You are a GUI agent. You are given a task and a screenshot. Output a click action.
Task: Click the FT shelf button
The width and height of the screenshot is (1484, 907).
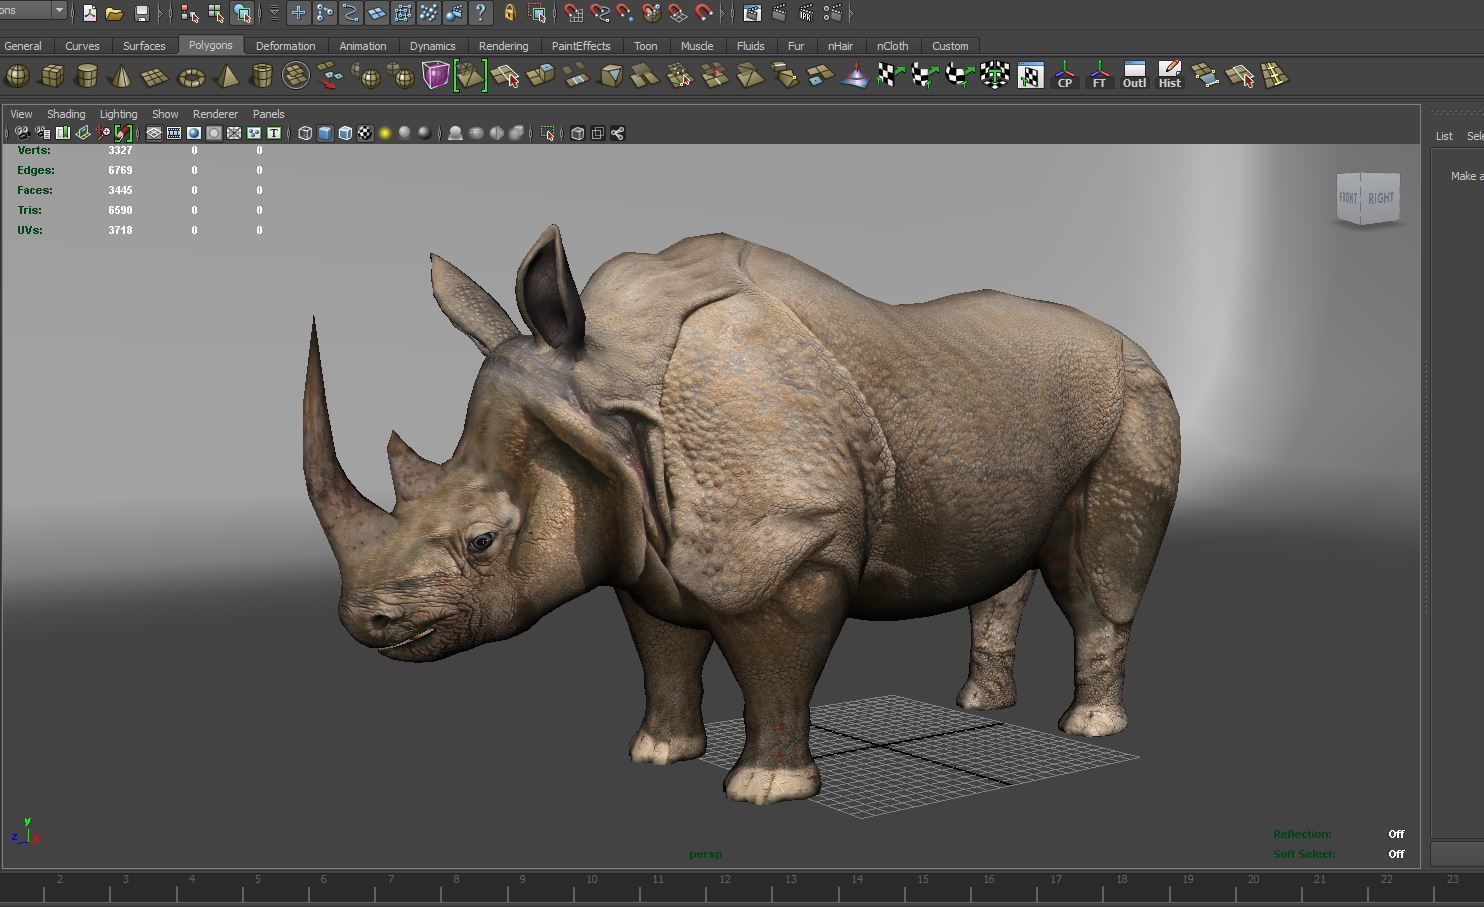pyautogui.click(x=1099, y=76)
